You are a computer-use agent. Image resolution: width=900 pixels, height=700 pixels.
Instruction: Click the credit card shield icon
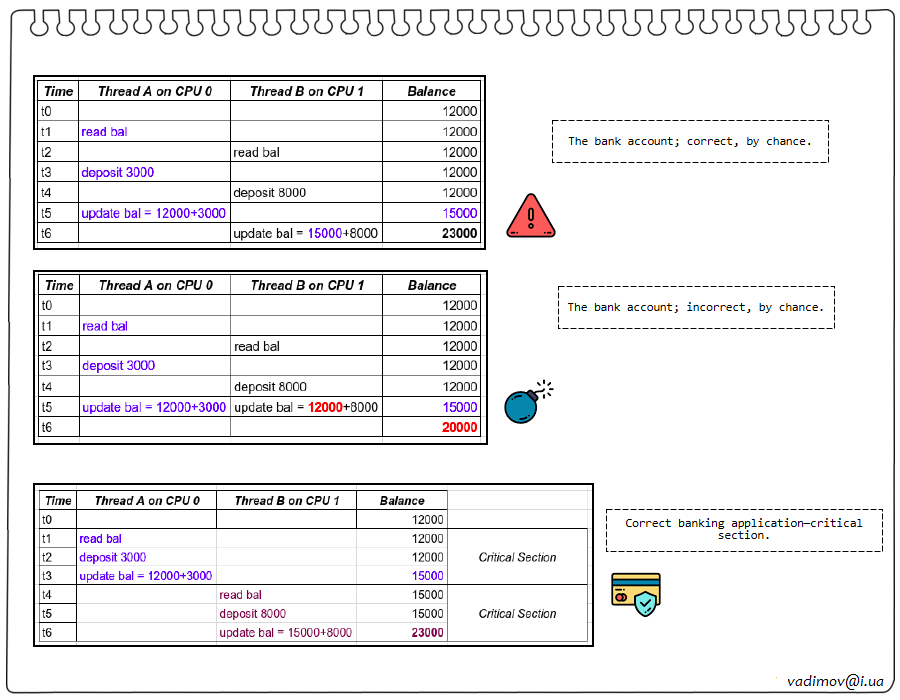[636, 594]
